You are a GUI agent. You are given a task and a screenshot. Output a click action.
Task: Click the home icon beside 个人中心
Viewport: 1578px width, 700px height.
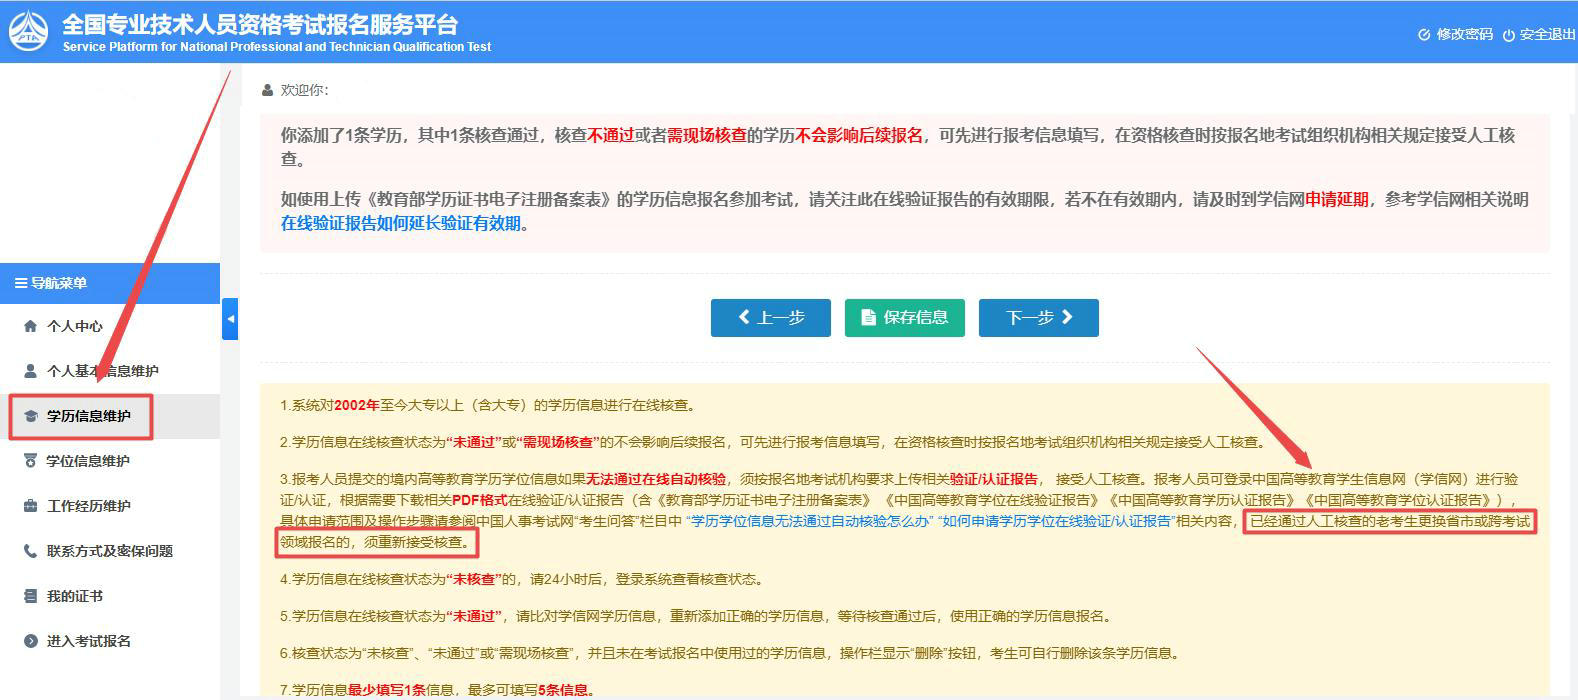[30, 326]
